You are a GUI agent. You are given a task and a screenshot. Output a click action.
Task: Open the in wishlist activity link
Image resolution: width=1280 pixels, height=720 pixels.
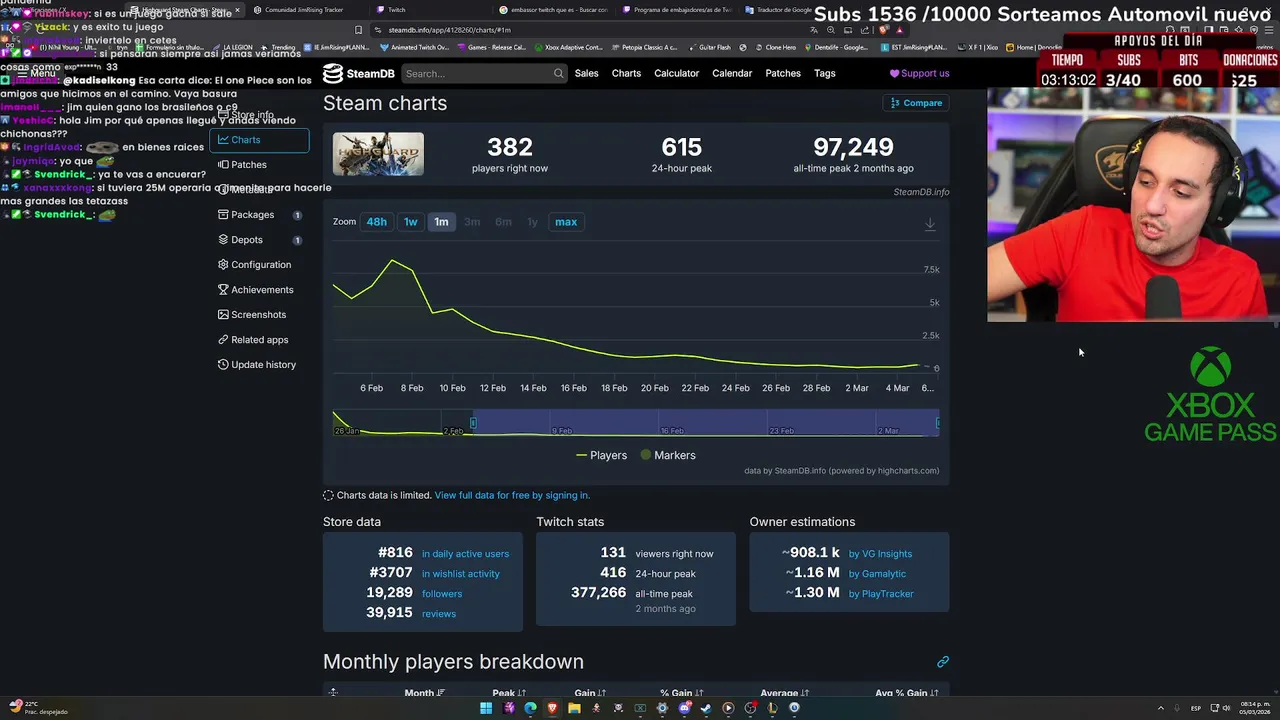(460, 574)
